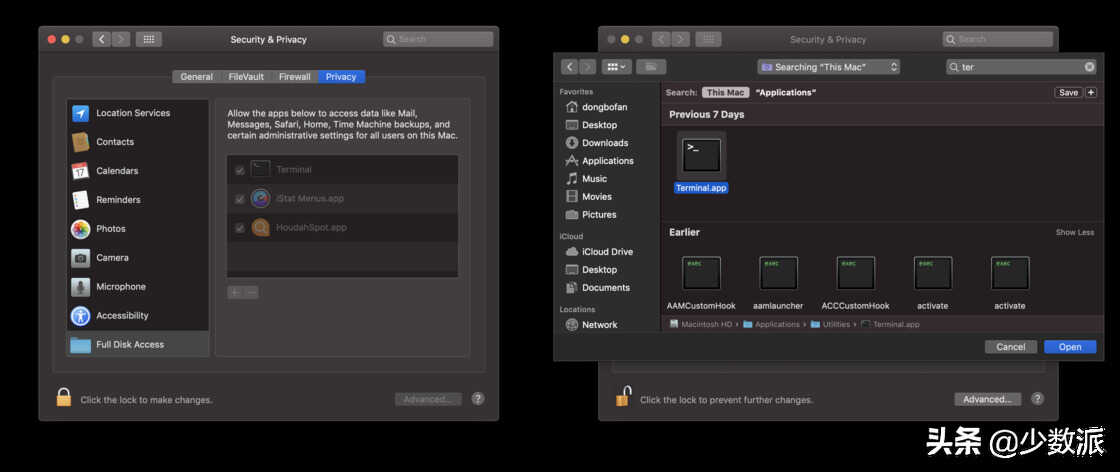Viewport: 1120px width, 472px height.
Task: Toggle the Terminal checkbox in Full Disk Access
Action: (x=239, y=170)
